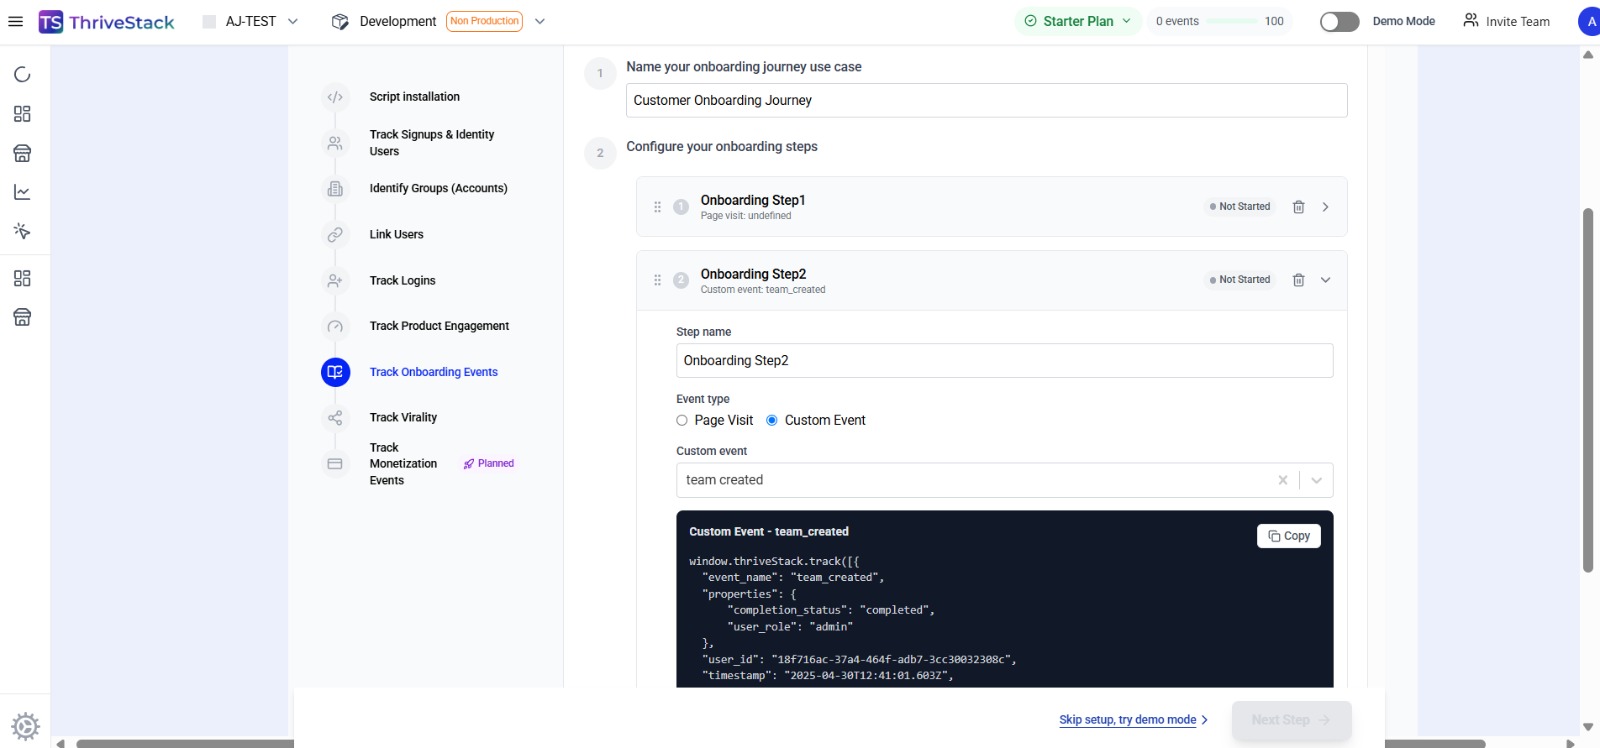Select the Page Visit radio option
Viewport: 1600px width, 748px height.
(682, 420)
